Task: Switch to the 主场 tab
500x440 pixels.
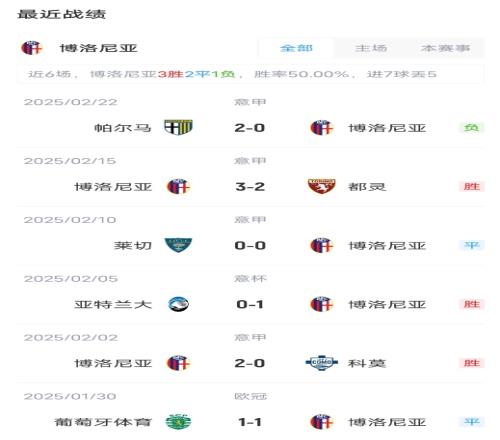Action: [x=371, y=48]
